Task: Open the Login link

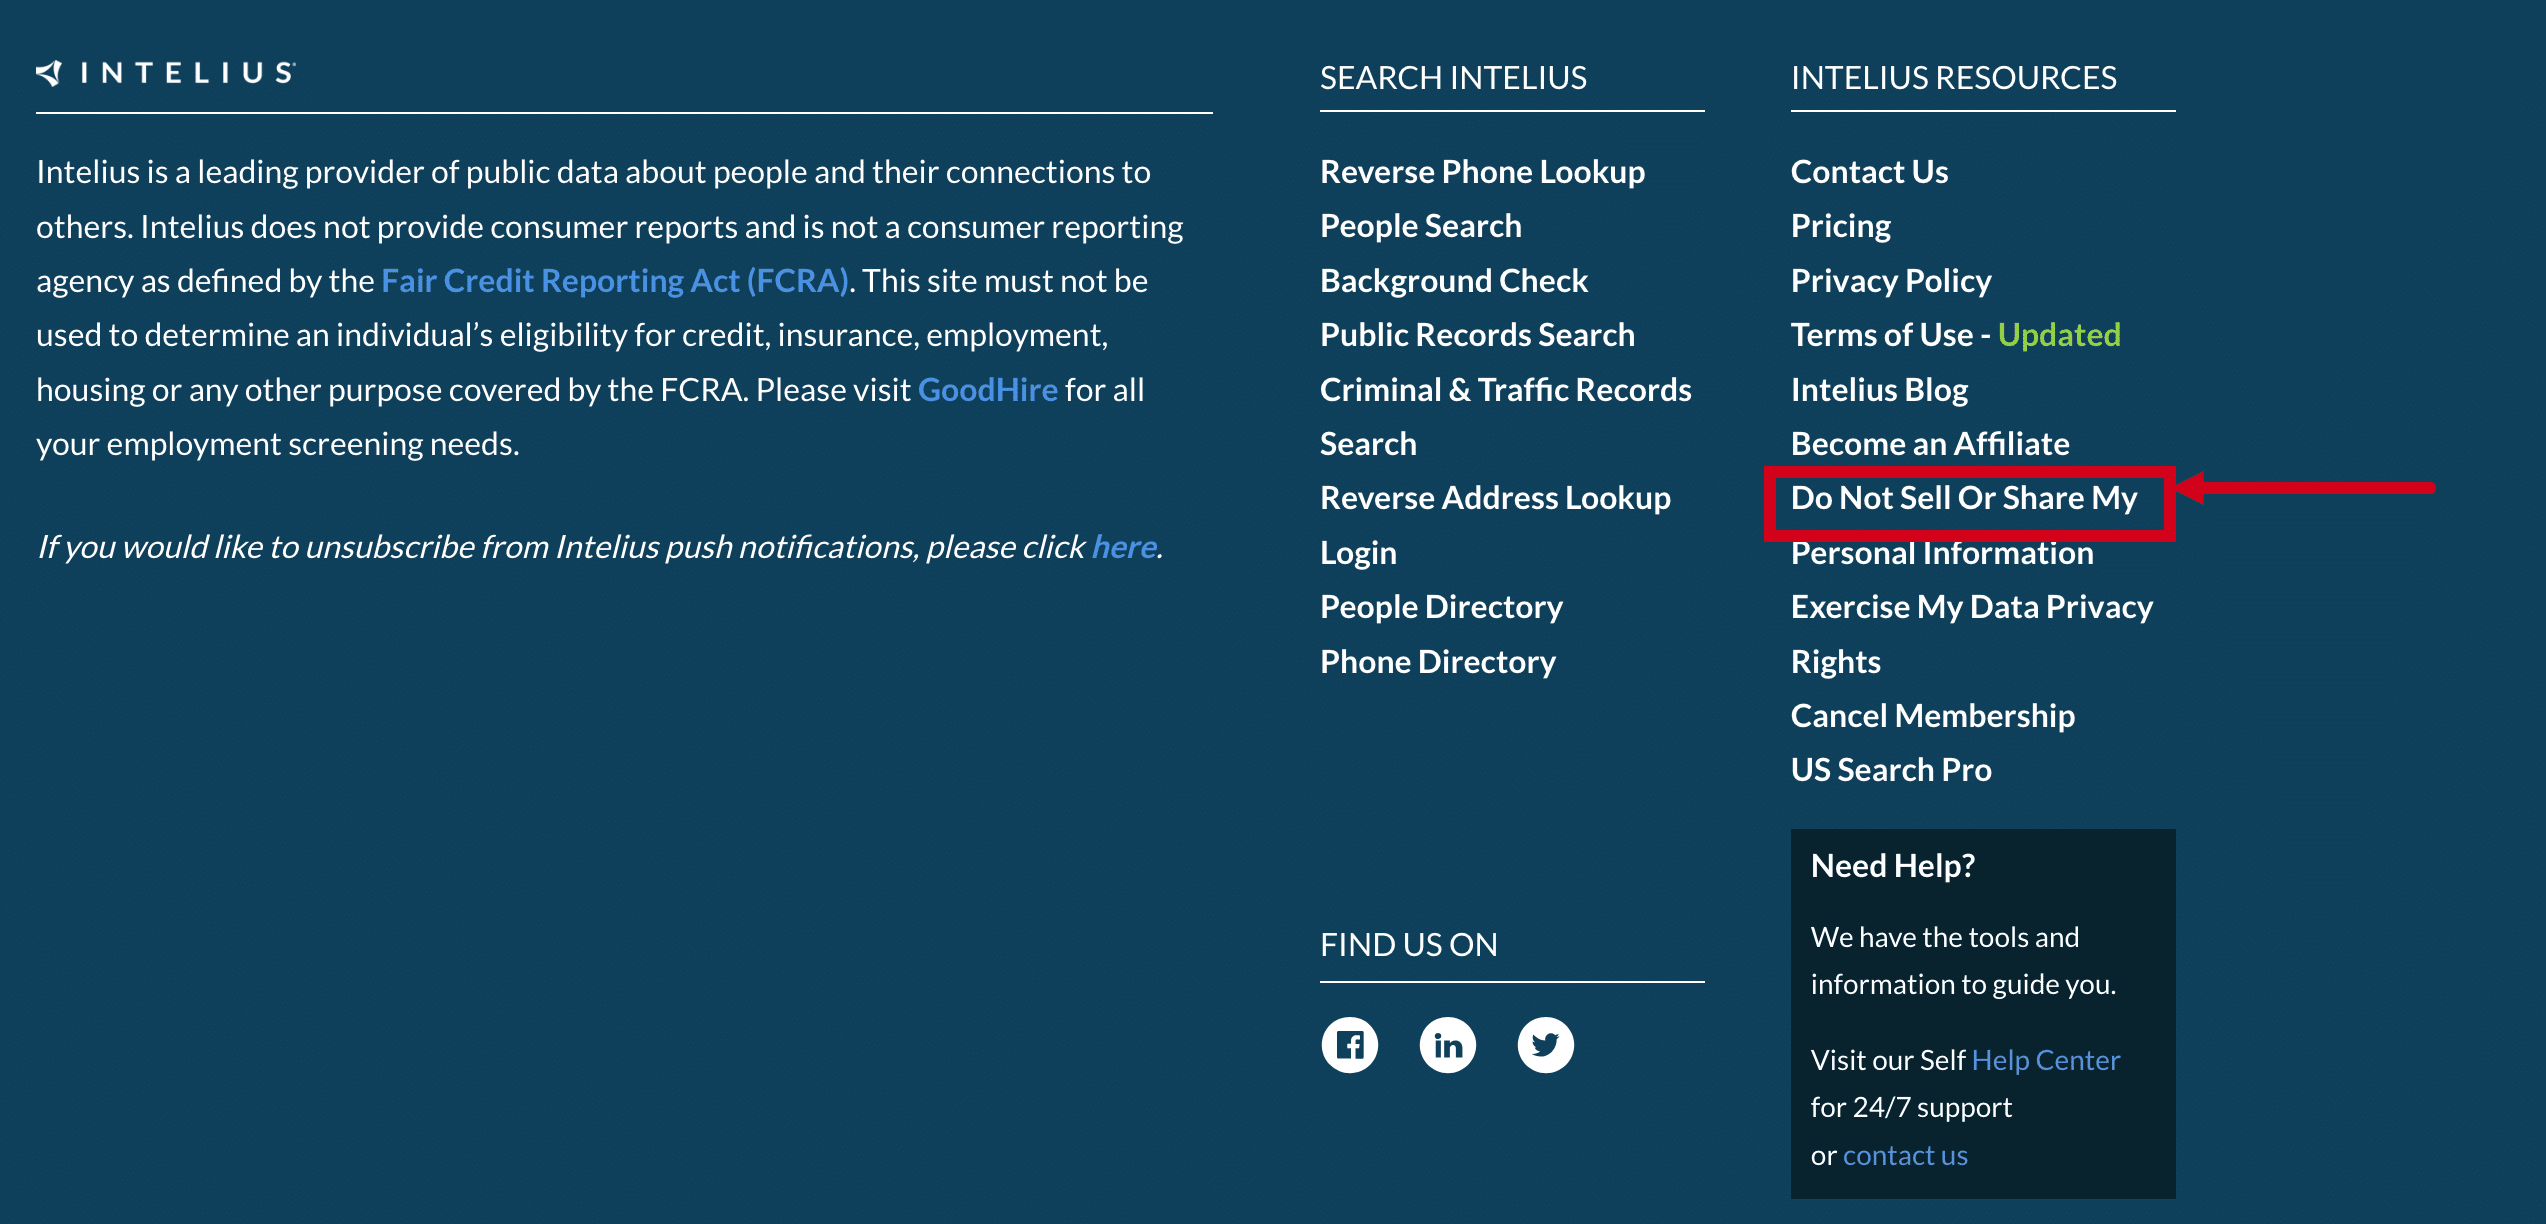Action: tap(1358, 553)
